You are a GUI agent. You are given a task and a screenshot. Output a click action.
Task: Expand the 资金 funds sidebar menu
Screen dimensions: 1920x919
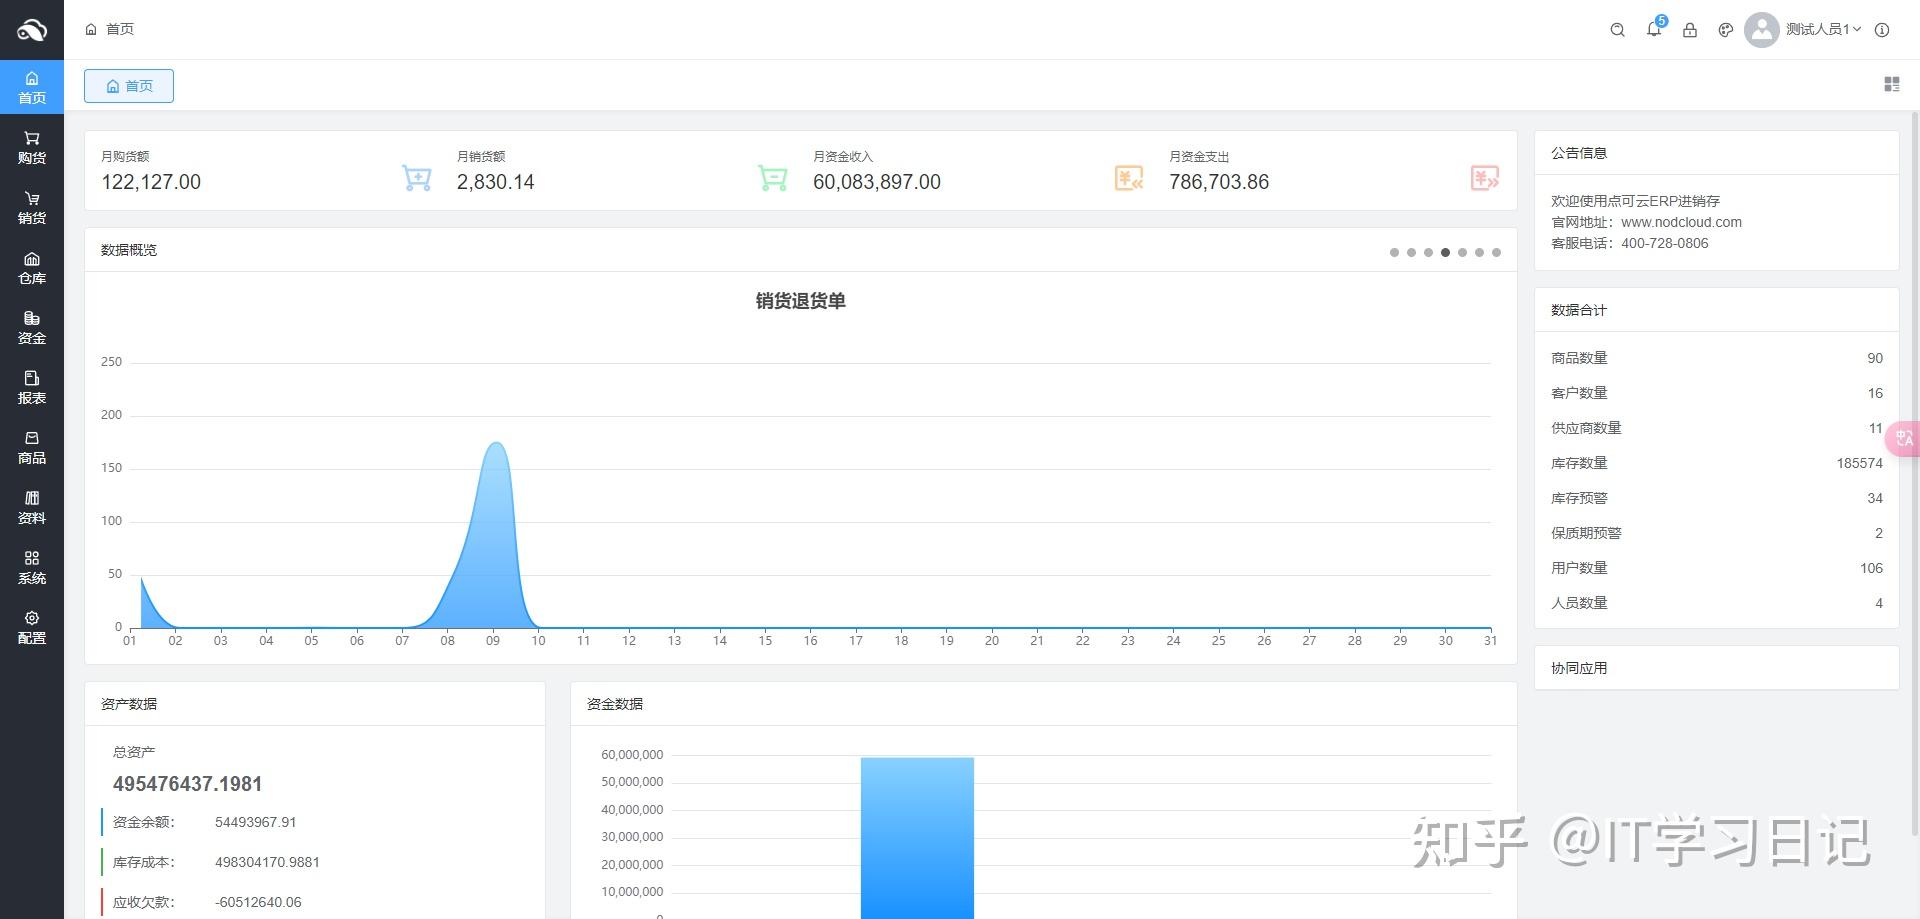click(x=32, y=328)
